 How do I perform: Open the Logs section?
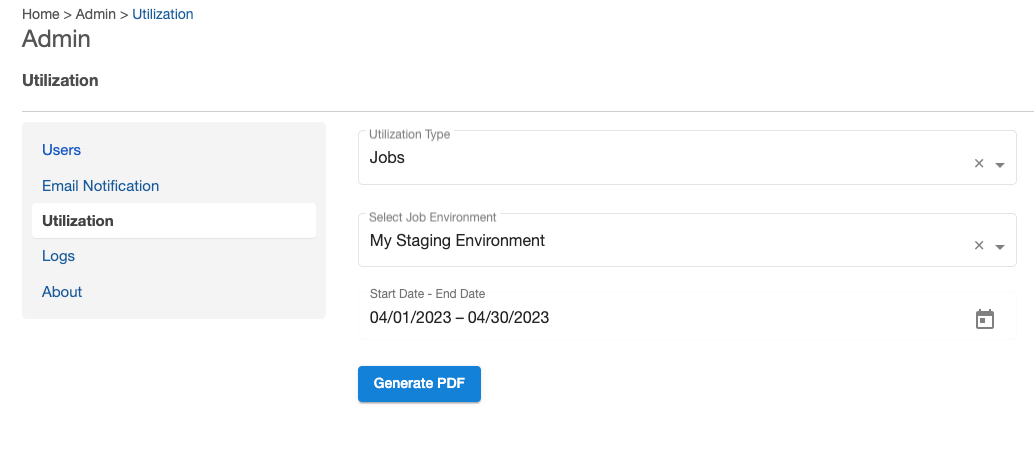click(x=58, y=256)
